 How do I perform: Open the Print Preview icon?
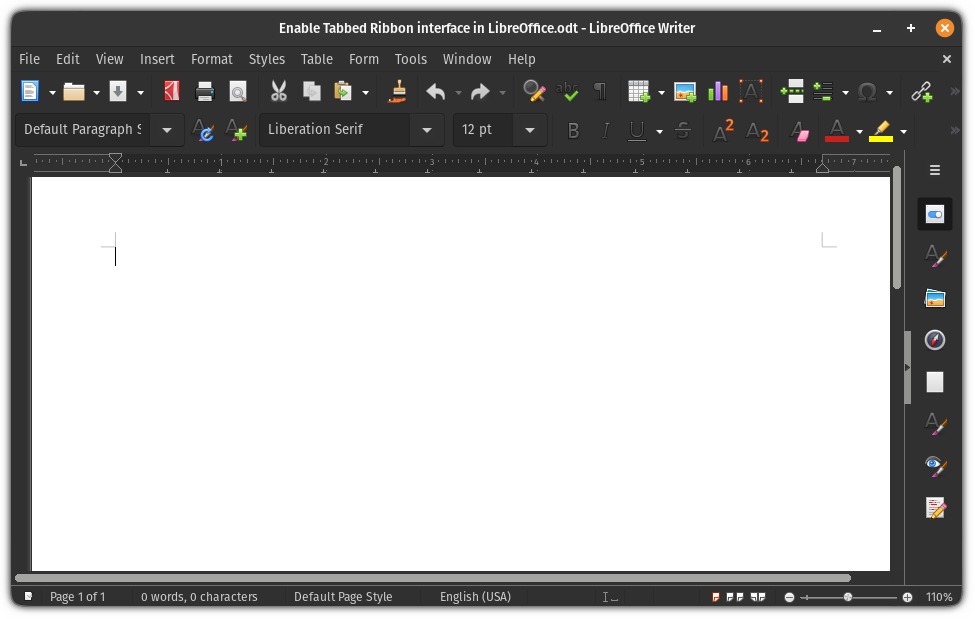tap(238, 91)
